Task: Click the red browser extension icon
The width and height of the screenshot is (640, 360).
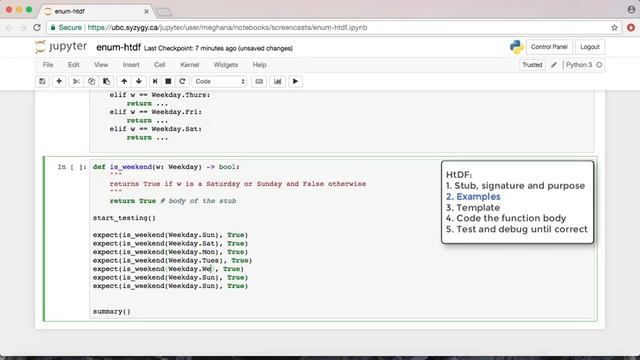Action: click(631, 27)
